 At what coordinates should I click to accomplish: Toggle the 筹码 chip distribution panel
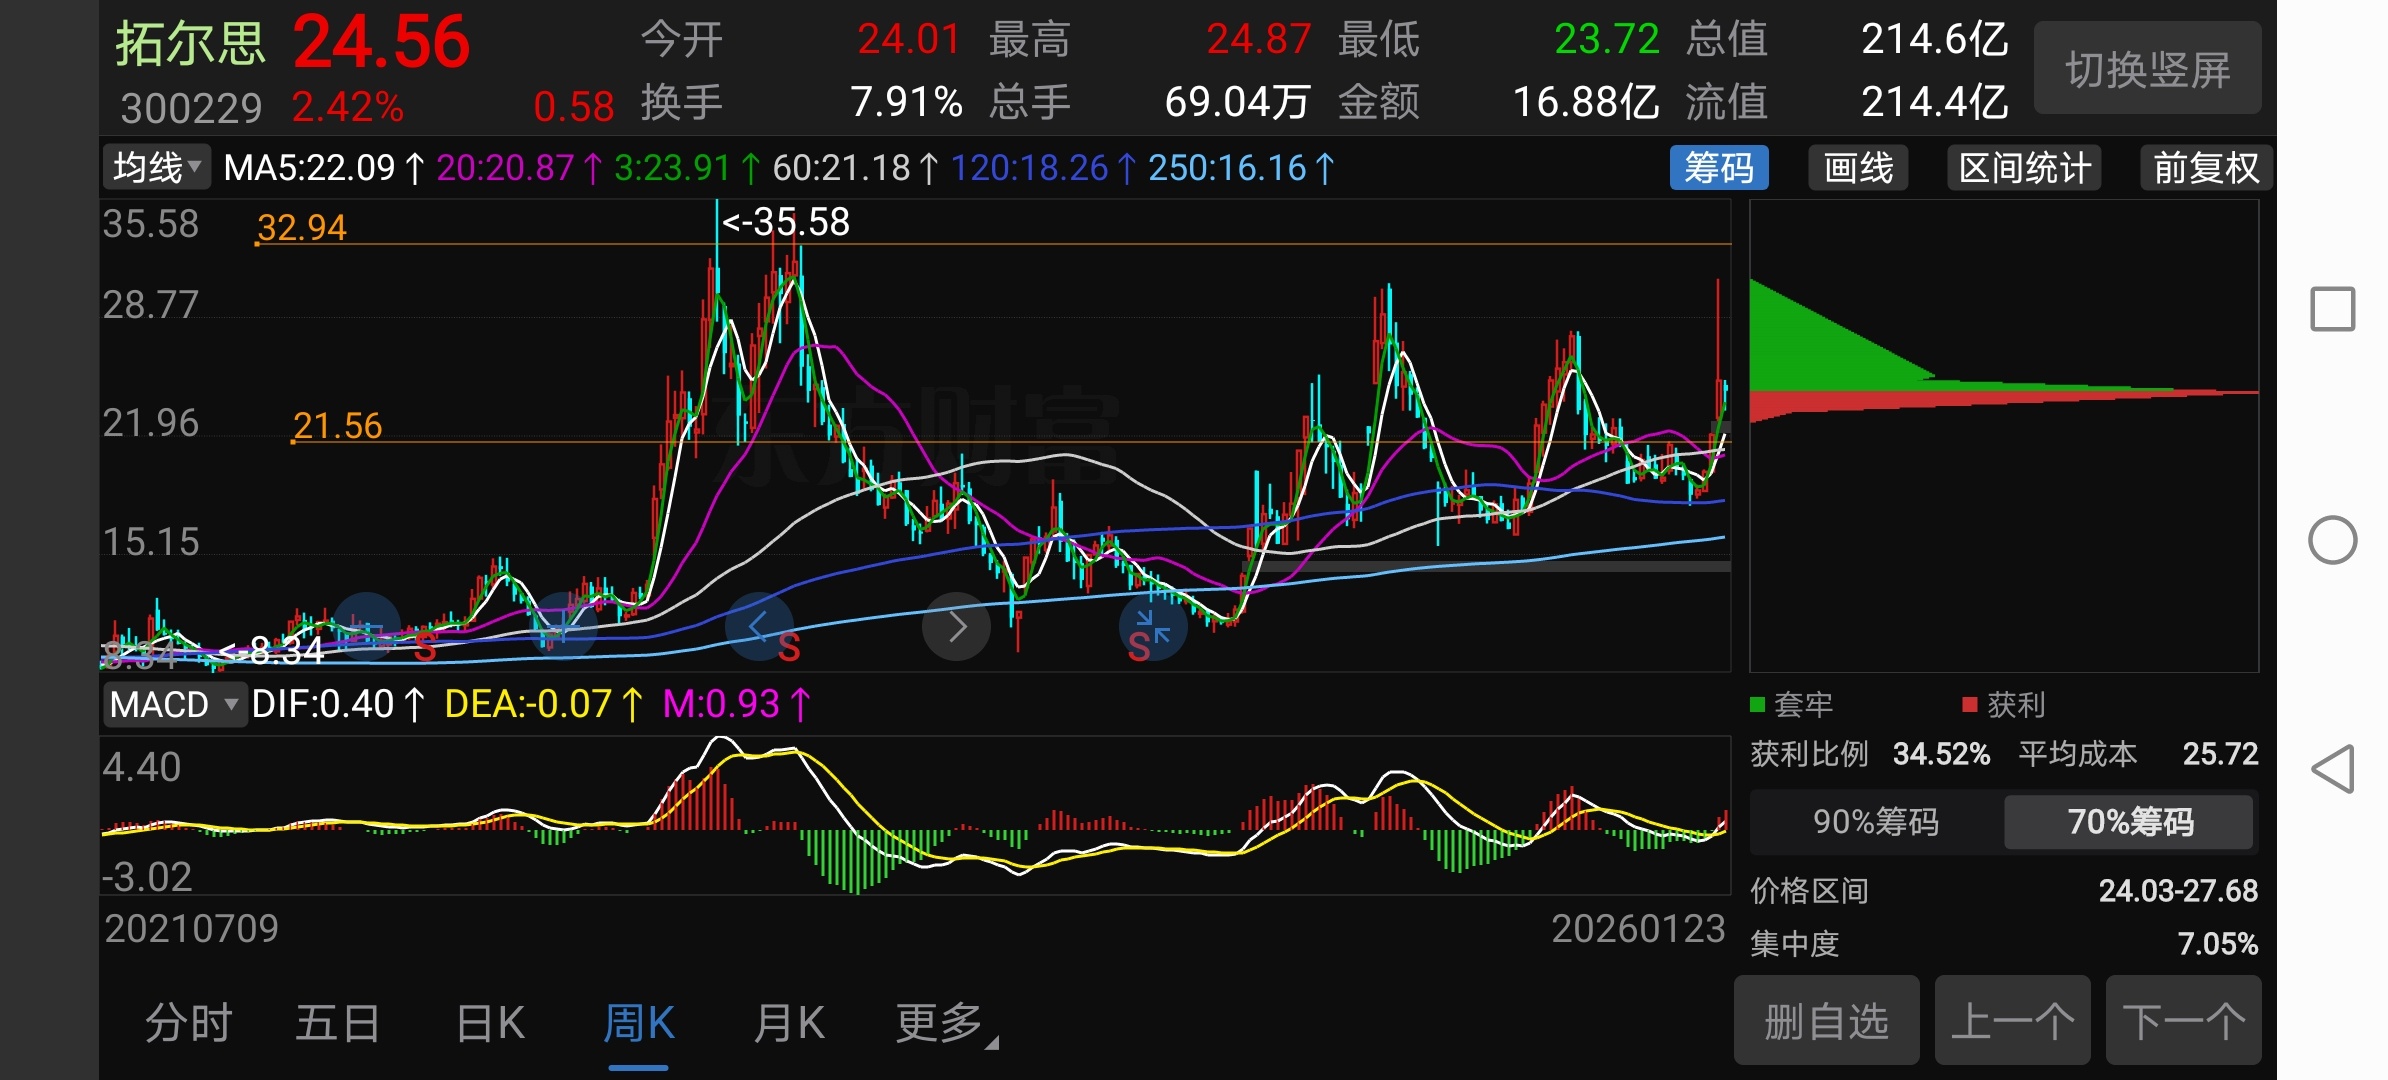(1718, 168)
